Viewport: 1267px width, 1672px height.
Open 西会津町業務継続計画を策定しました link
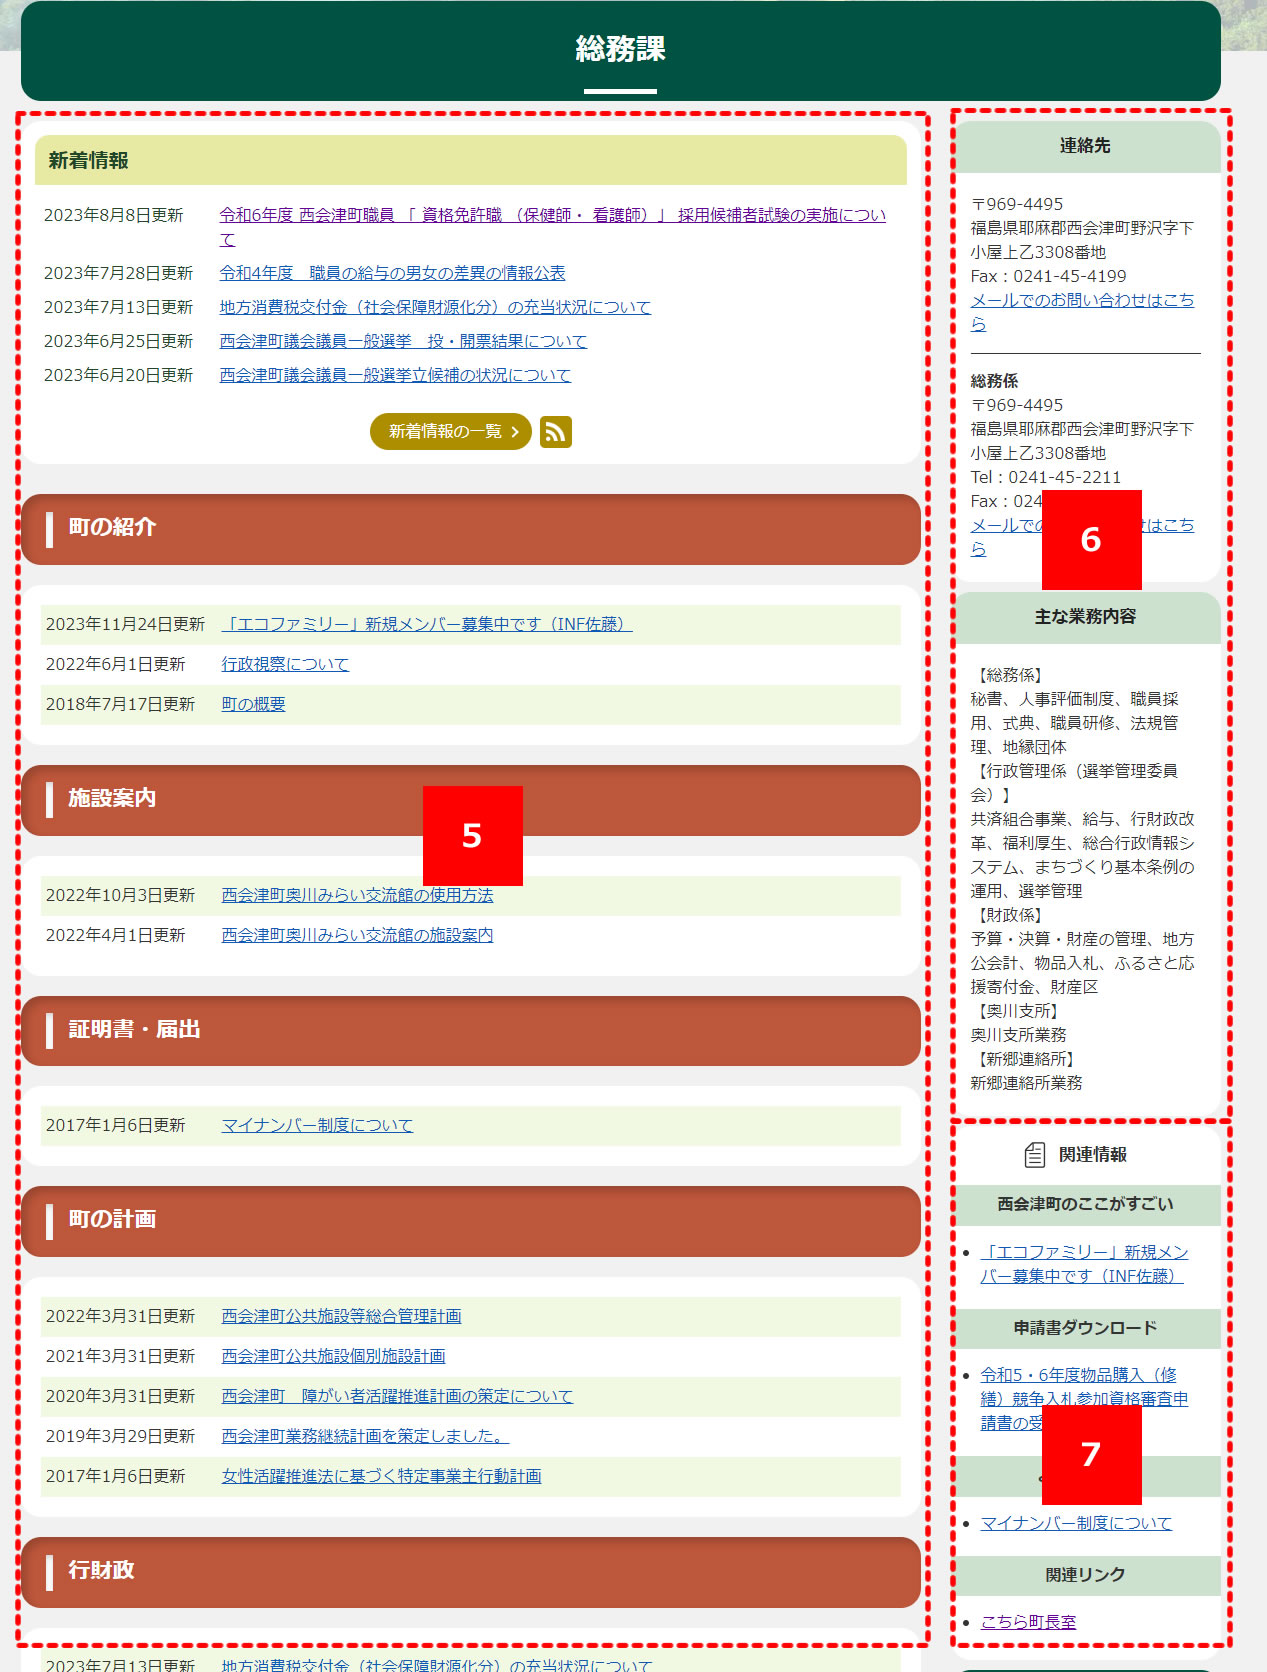(365, 1436)
